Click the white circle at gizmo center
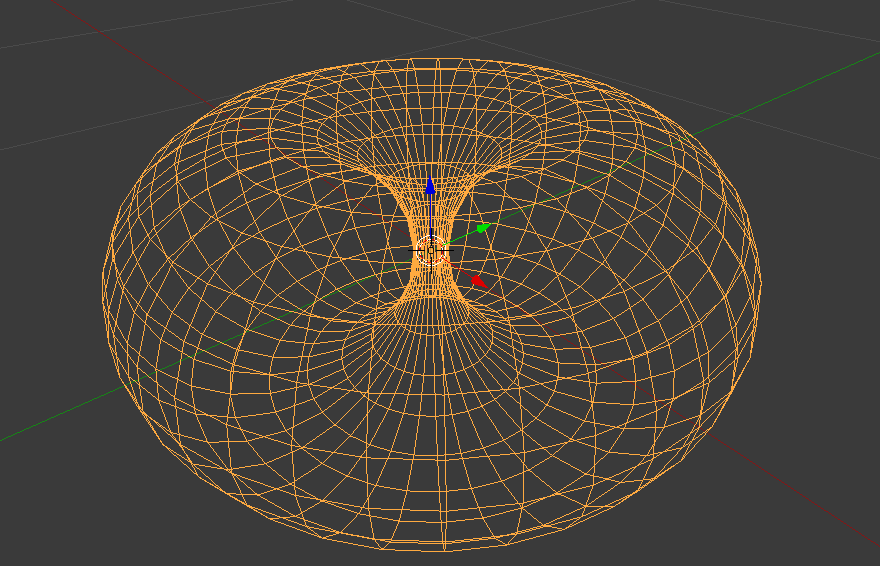880x566 pixels. click(x=430, y=254)
